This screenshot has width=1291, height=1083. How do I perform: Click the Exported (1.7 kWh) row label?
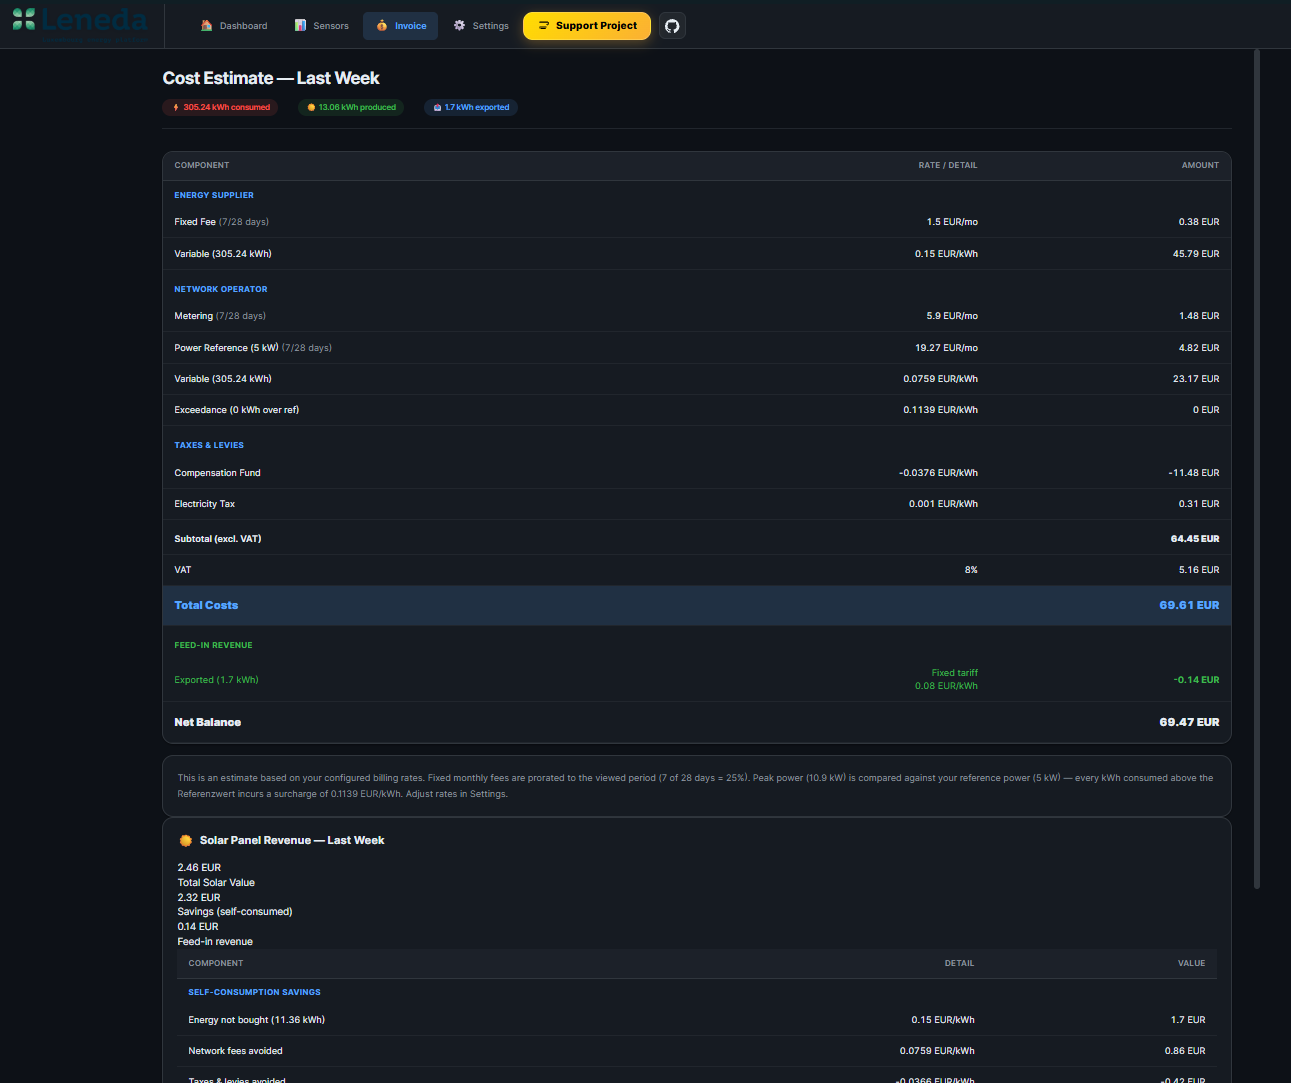click(216, 680)
